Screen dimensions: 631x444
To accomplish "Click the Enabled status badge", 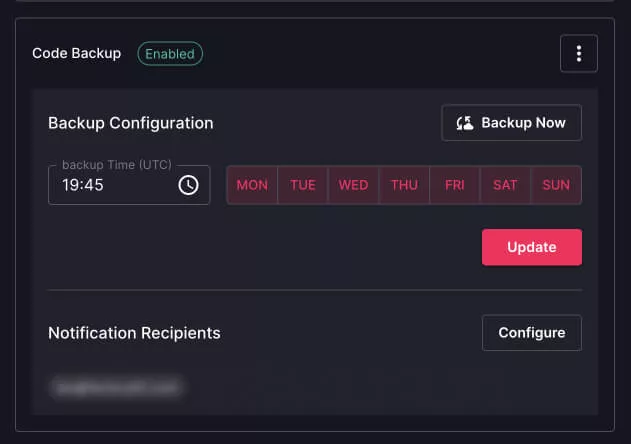I will (x=170, y=54).
